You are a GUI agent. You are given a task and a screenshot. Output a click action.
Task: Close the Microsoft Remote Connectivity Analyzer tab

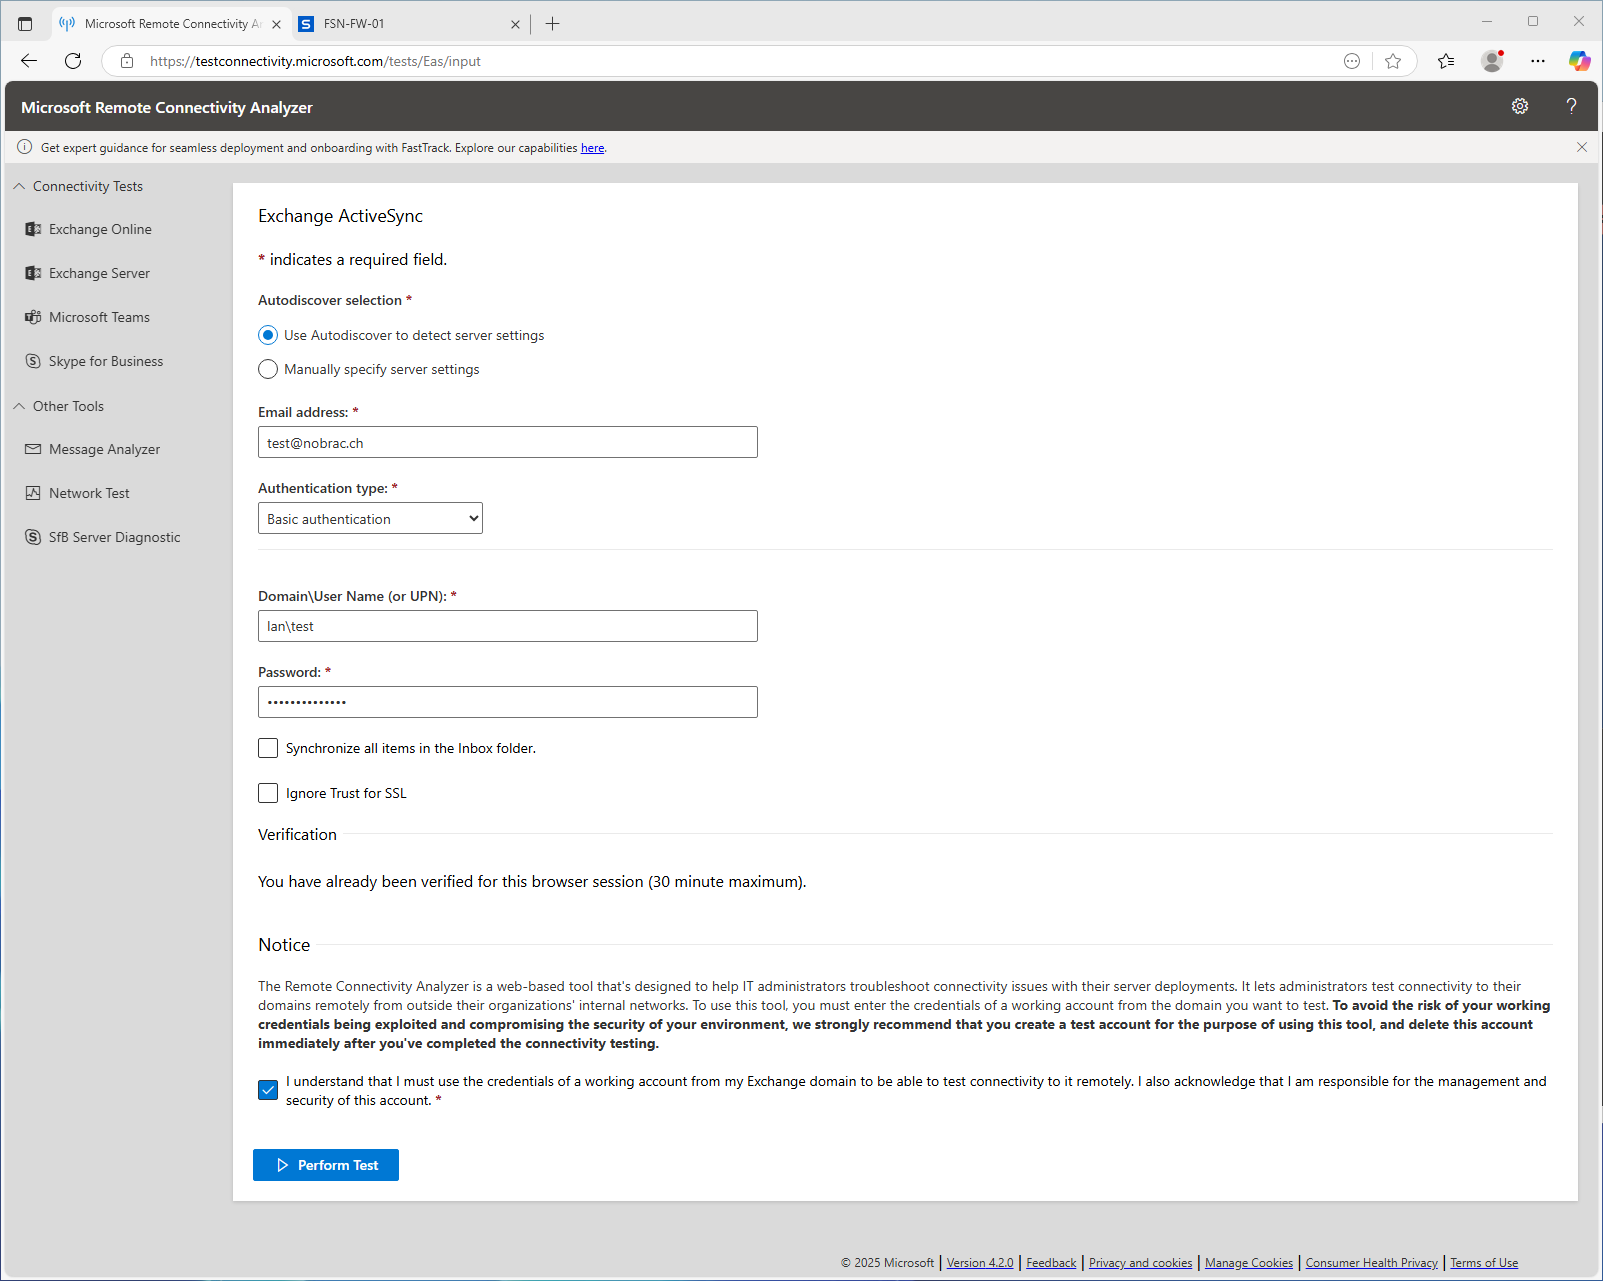click(x=277, y=24)
